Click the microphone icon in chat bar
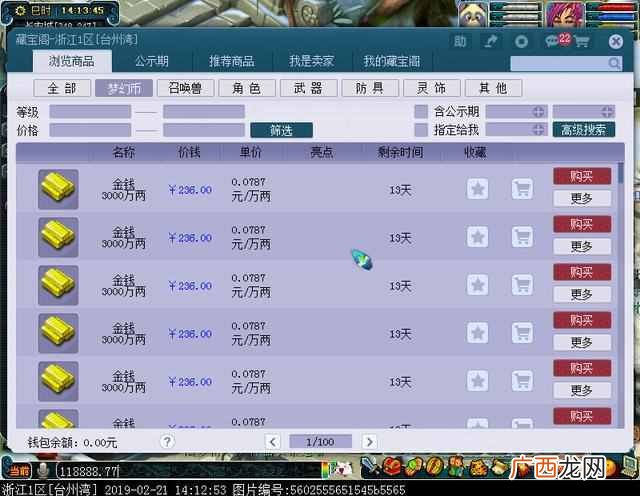Viewport: 640px width, 496px height. point(42,471)
